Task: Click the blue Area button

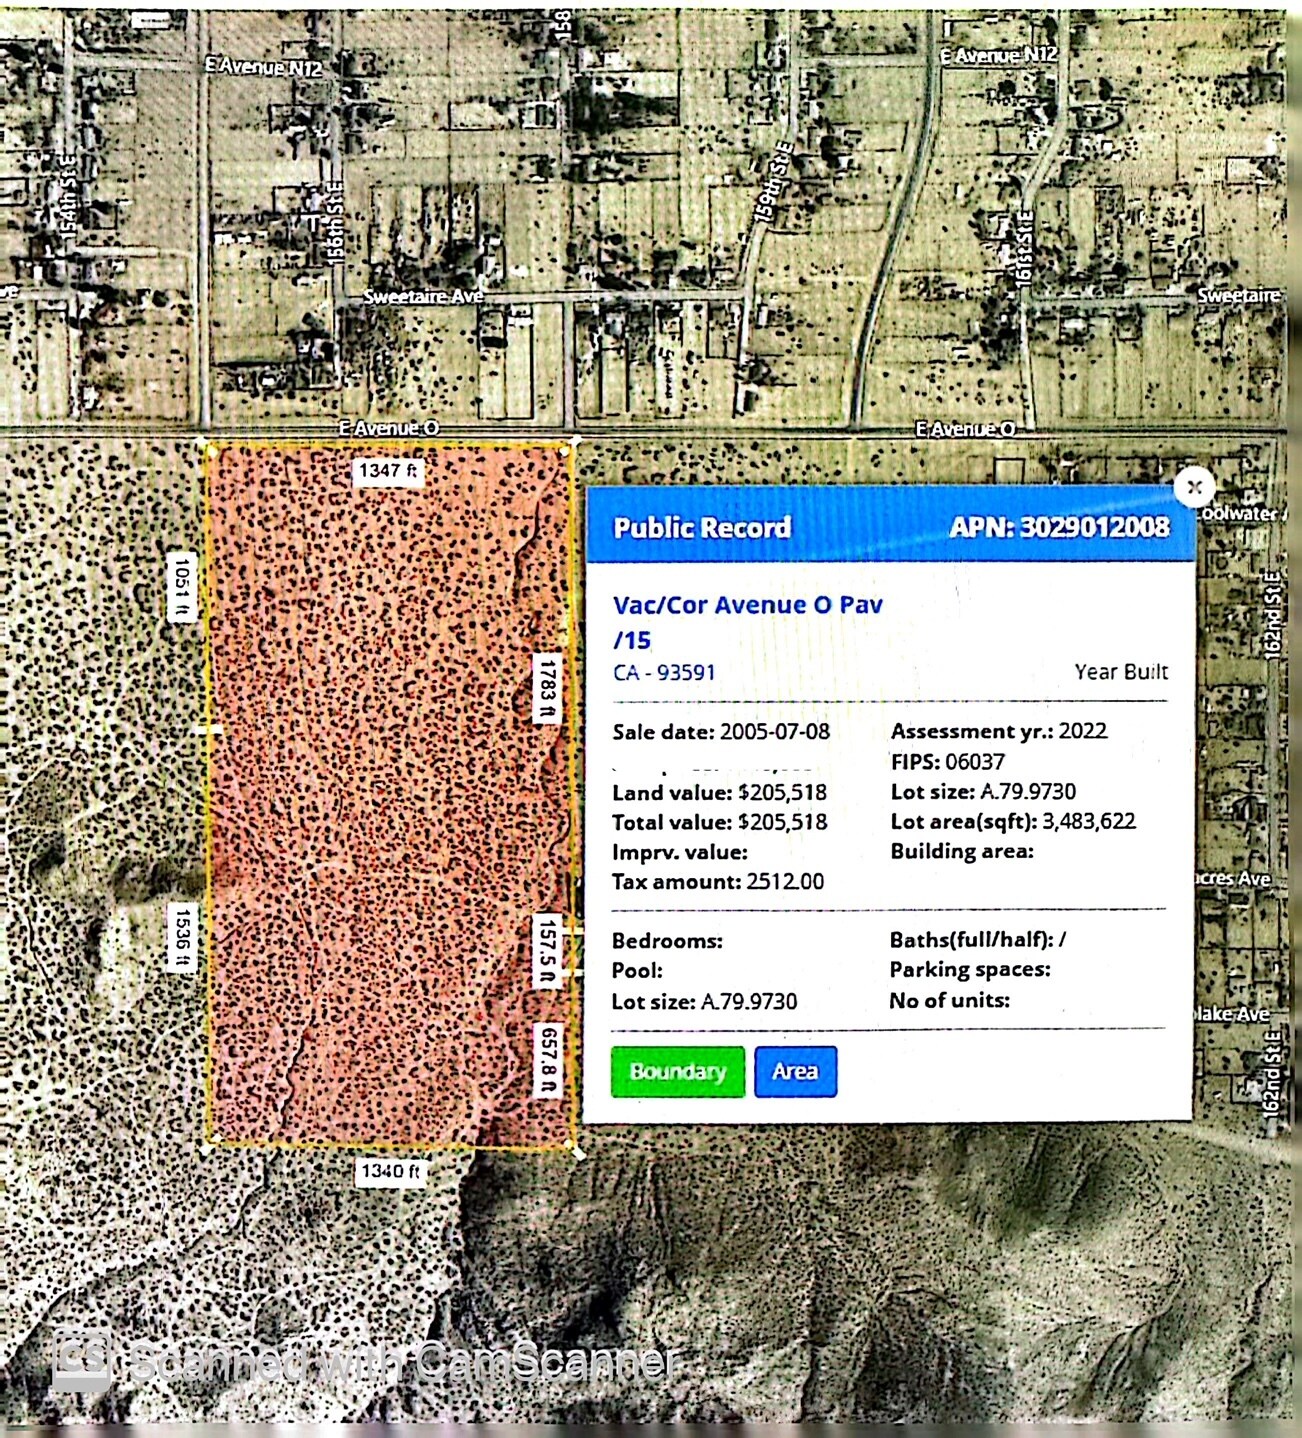Action: point(795,1071)
